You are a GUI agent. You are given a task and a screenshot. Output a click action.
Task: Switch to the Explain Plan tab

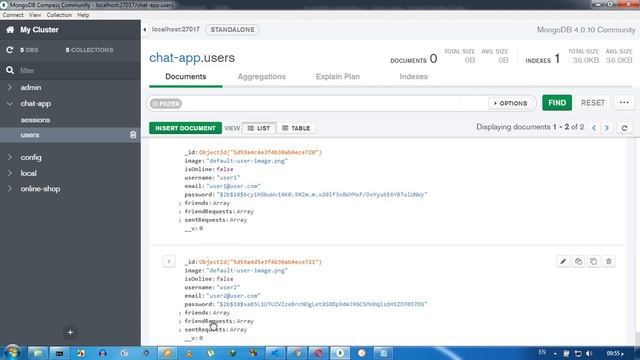(x=338, y=77)
